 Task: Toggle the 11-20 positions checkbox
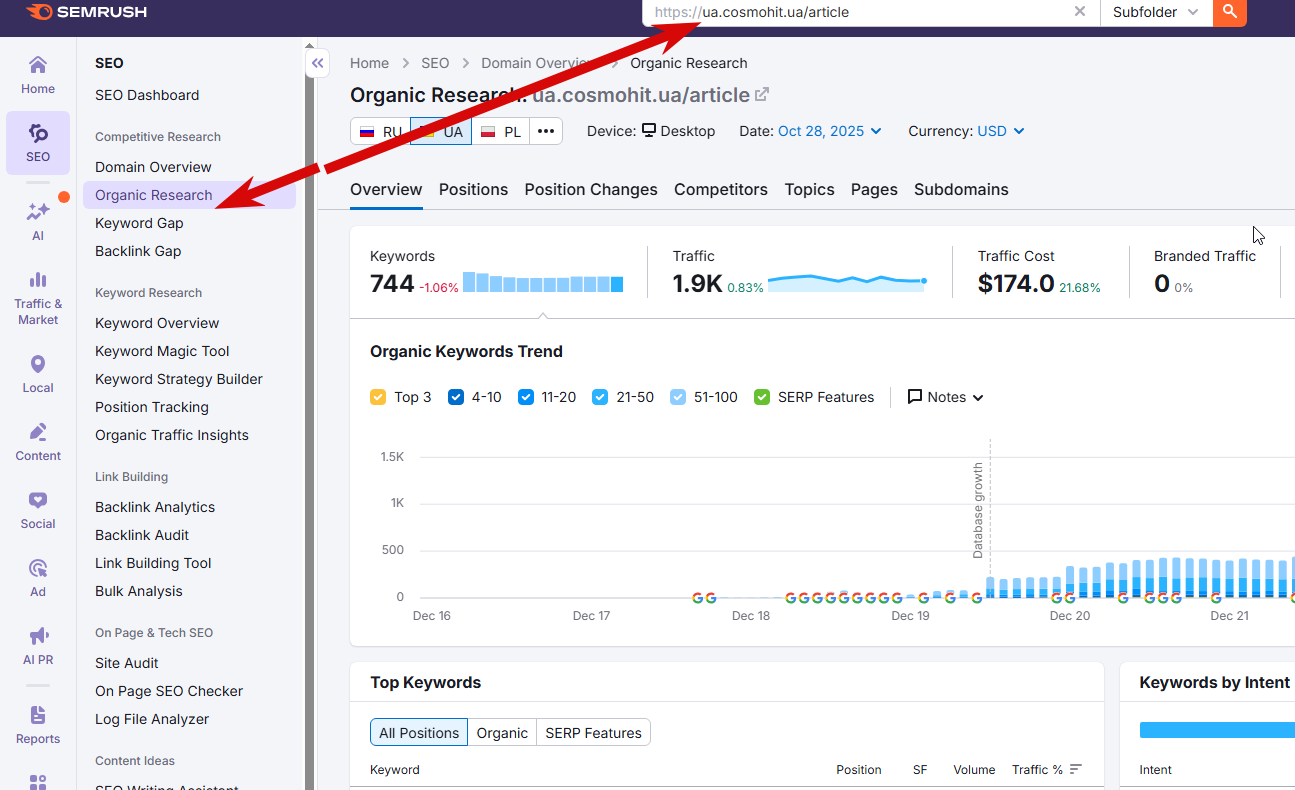(x=526, y=397)
